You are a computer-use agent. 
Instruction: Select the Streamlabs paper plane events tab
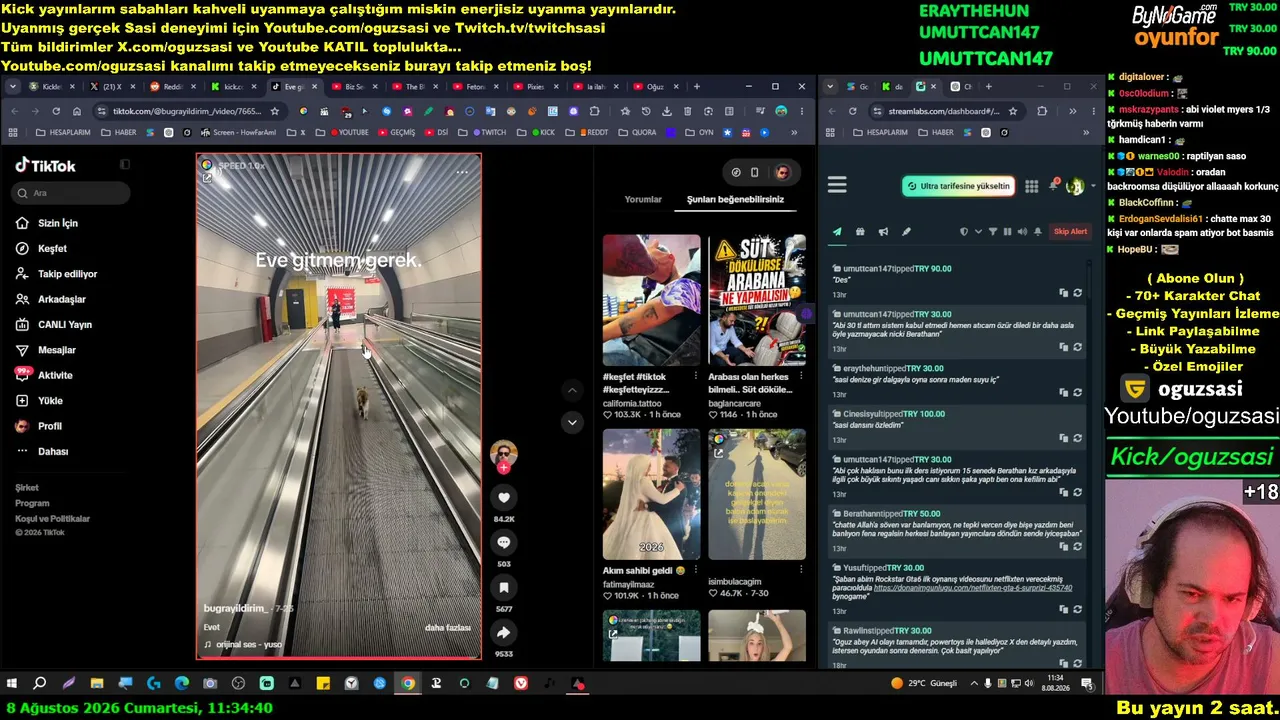837,232
